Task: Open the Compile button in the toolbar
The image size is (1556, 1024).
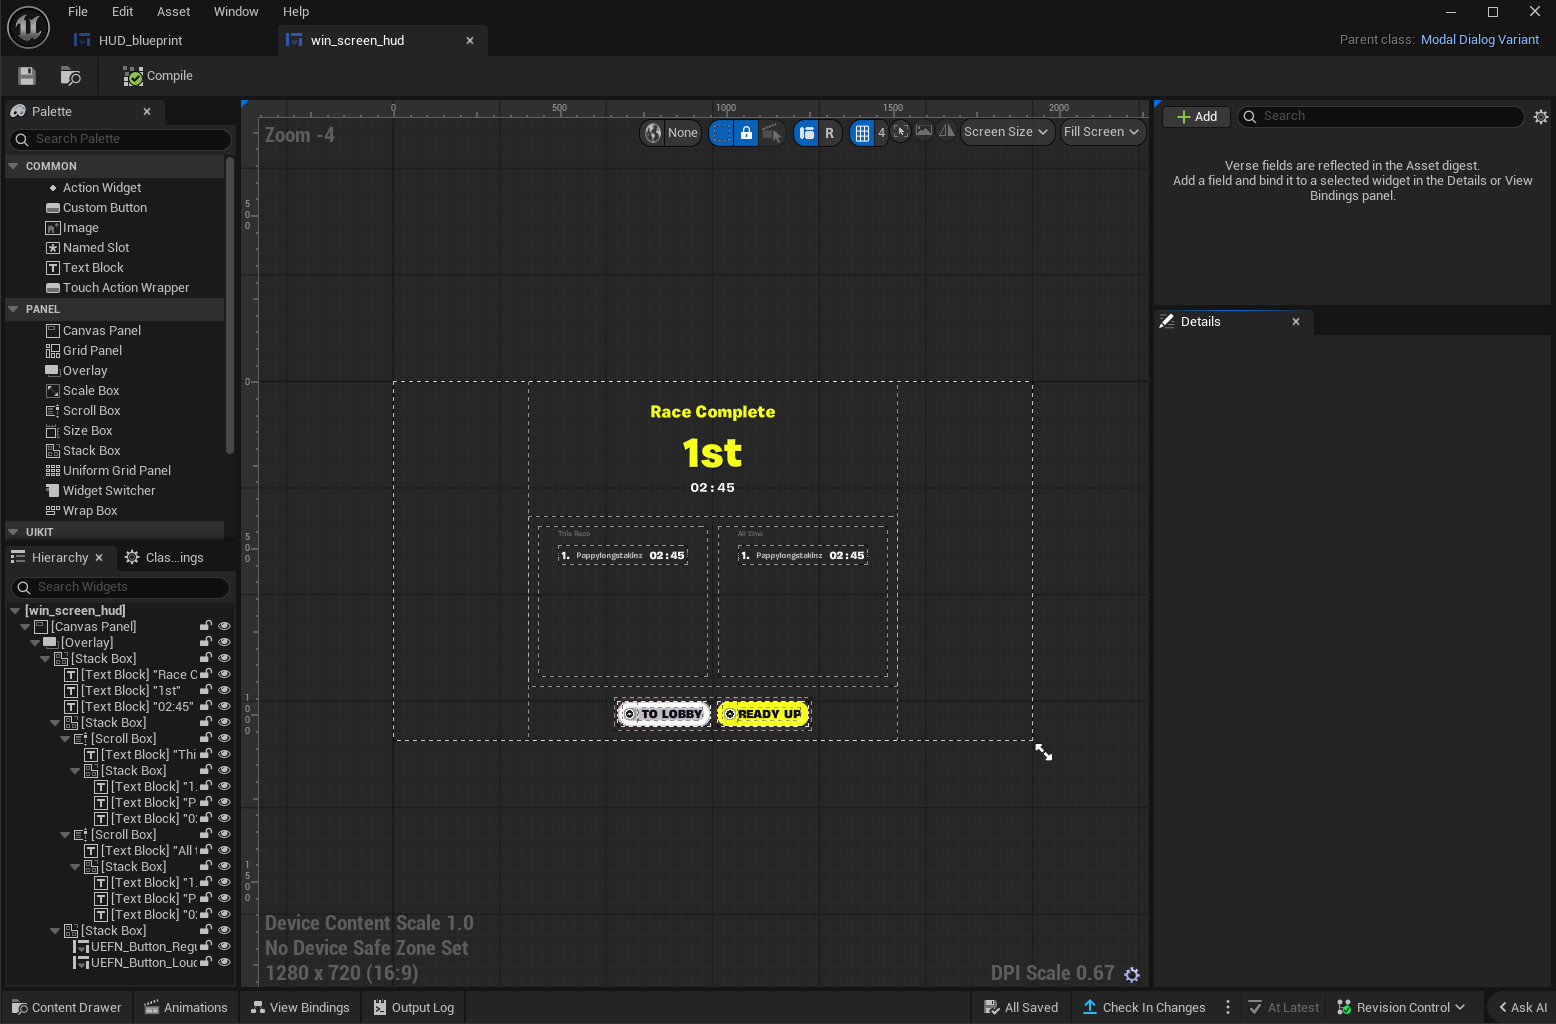Action: point(157,75)
